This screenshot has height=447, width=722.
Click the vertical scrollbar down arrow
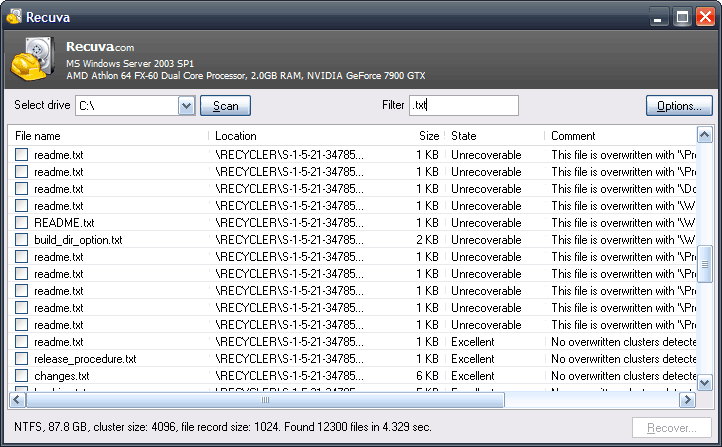(704, 378)
